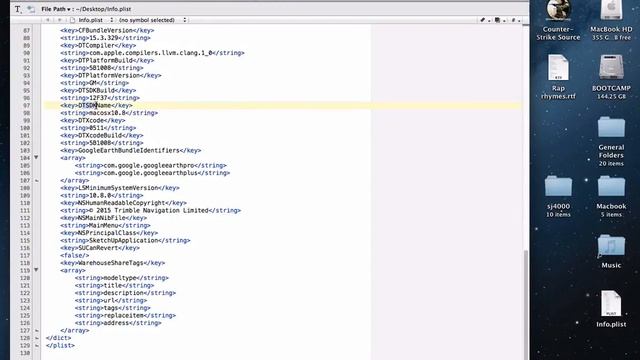Image resolution: width=640 pixels, height=360 pixels.
Task: Collapse the array fold triangle at line 104
Action: (36, 158)
